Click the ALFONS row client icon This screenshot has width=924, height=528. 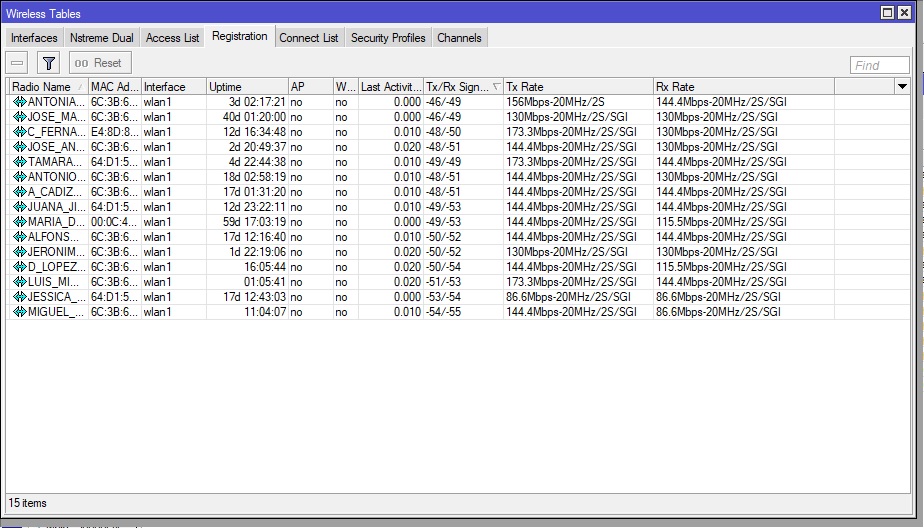pos(19,237)
